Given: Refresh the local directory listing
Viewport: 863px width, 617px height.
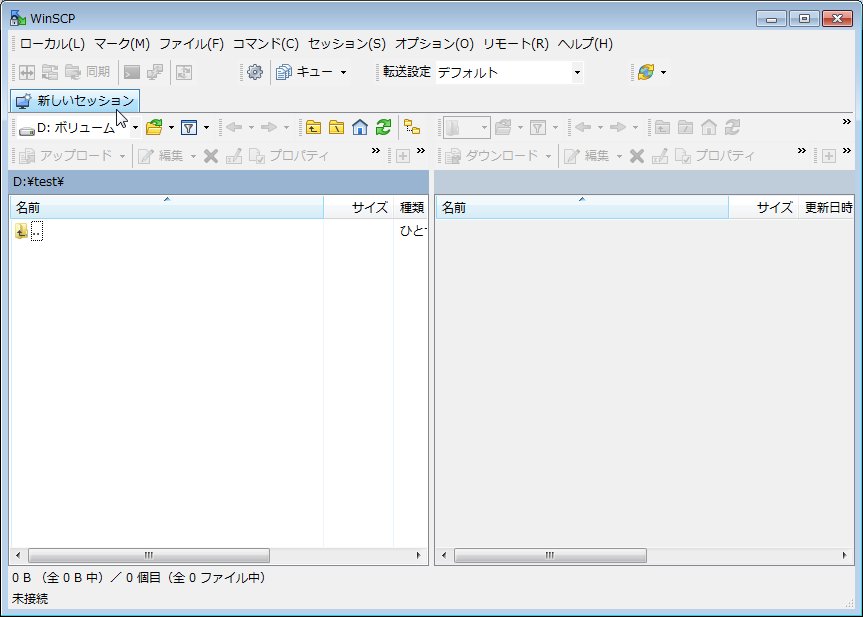Looking at the screenshot, I should point(383,127).
